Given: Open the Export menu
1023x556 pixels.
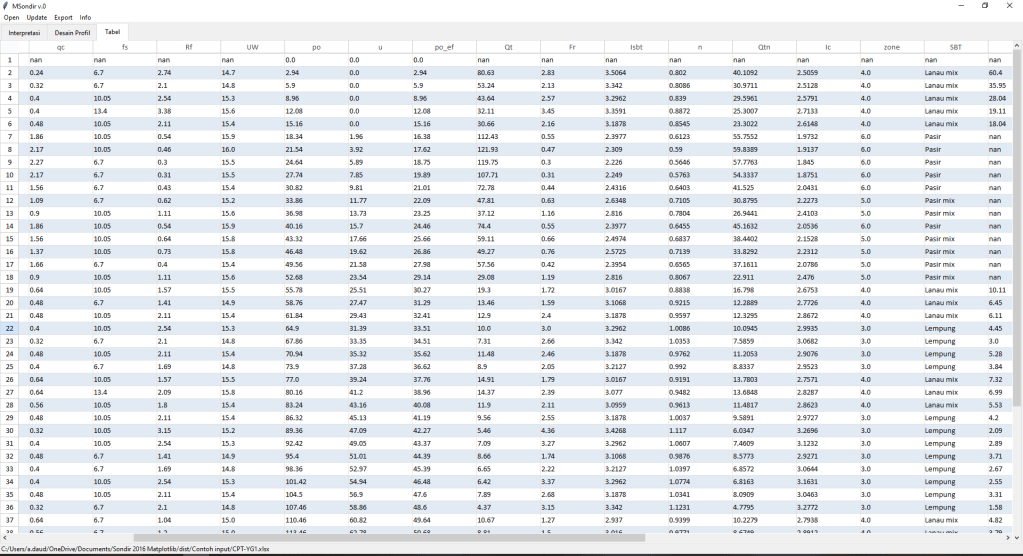Looking at the screenshot, I should tap(63, 18).
